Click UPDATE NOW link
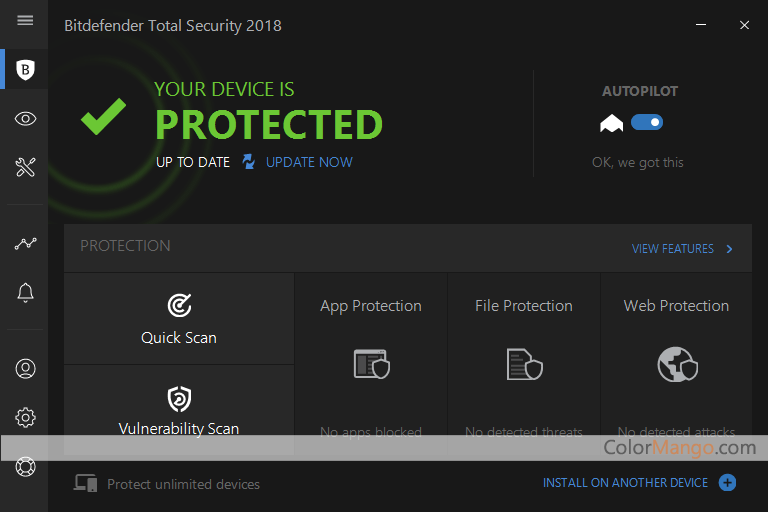 coord(309,162)
